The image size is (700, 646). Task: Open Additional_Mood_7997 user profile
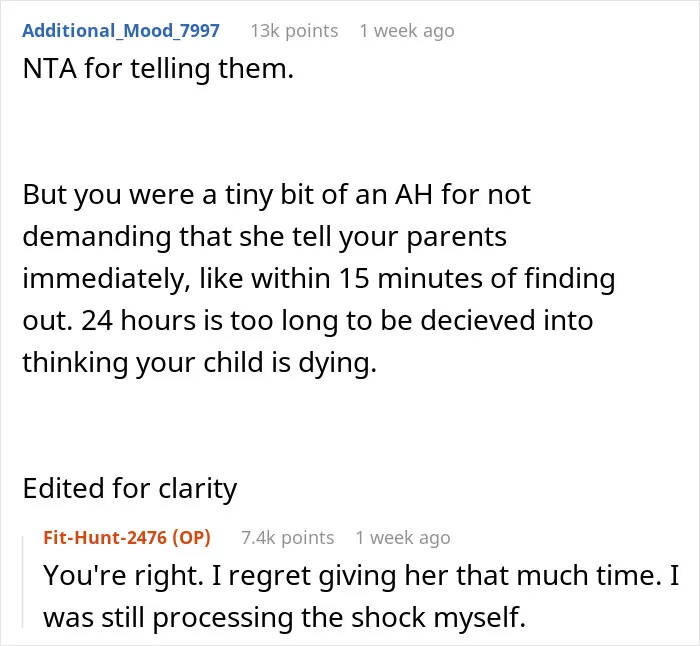coord(121,31)
